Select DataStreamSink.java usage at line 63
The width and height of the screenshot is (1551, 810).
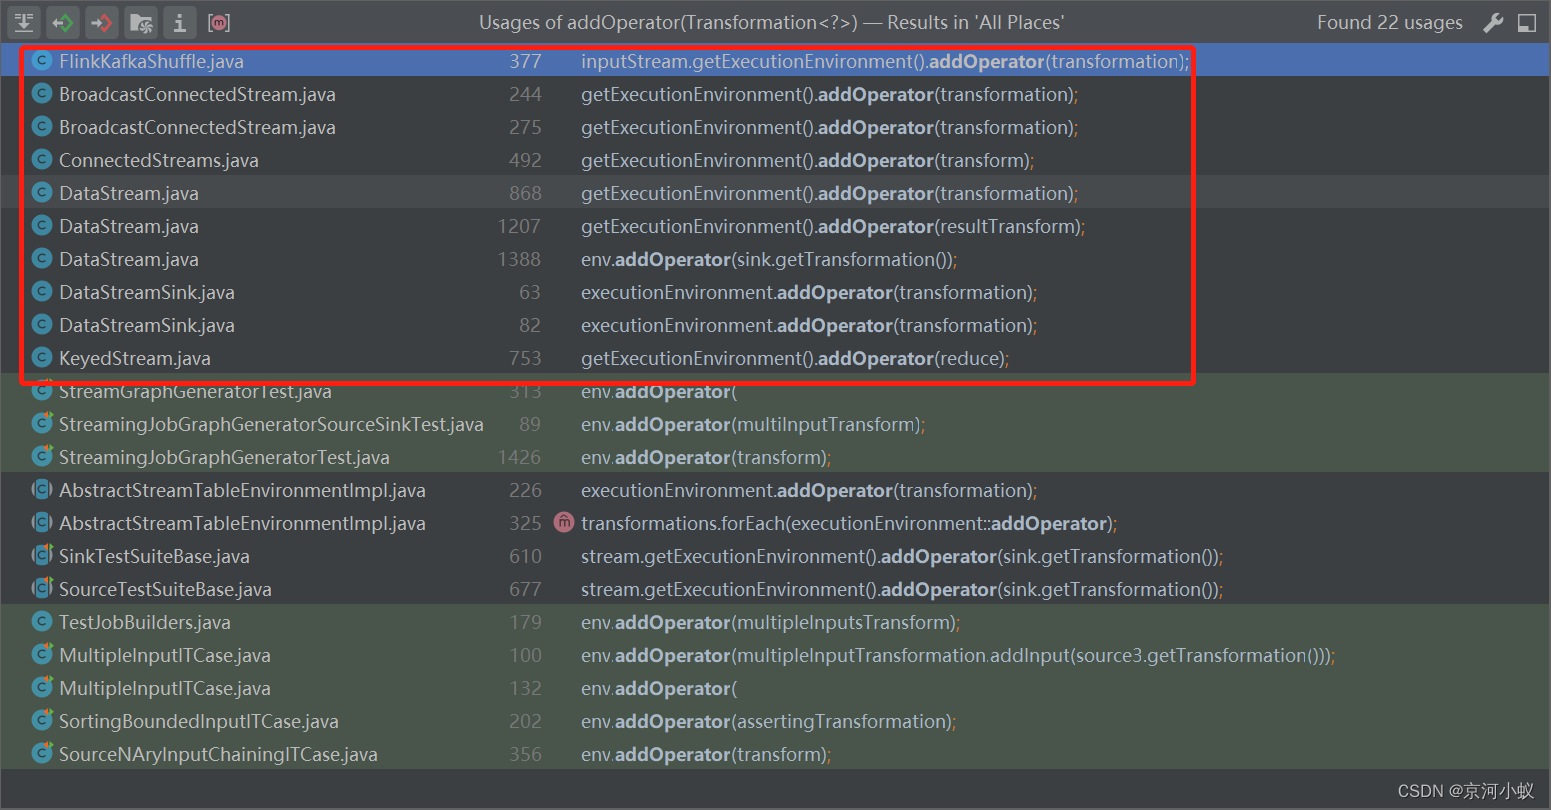775,292
